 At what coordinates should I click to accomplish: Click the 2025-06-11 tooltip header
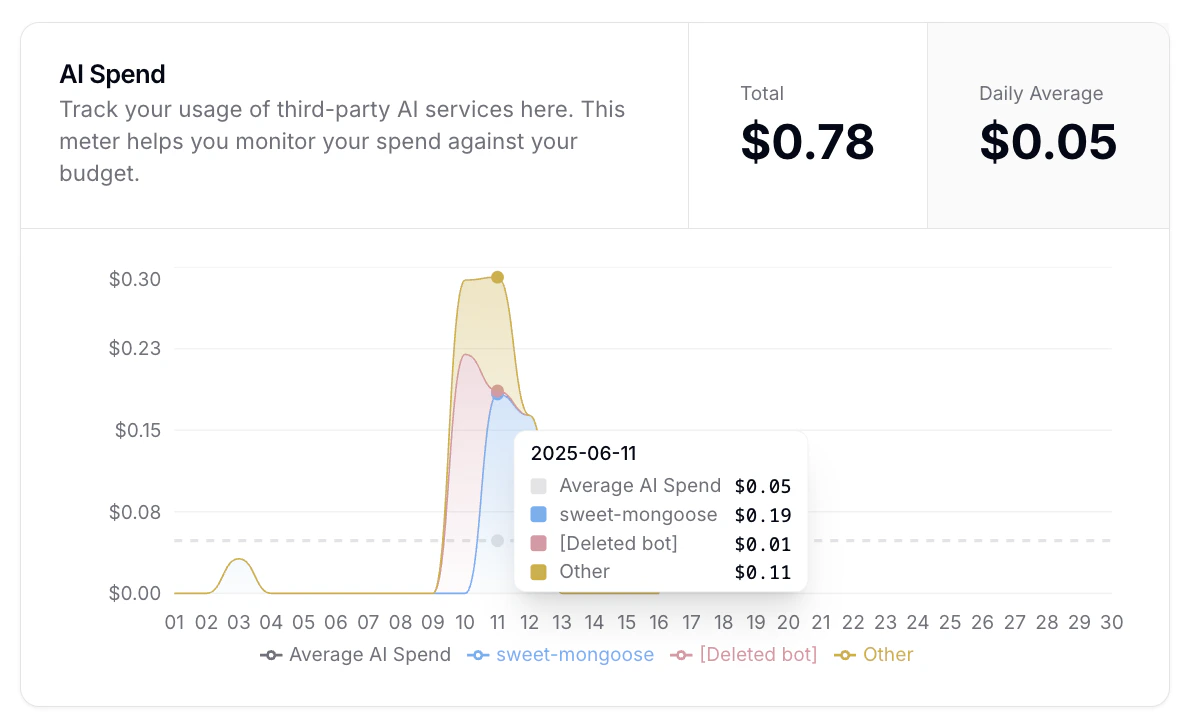click(x=583, y=453)
